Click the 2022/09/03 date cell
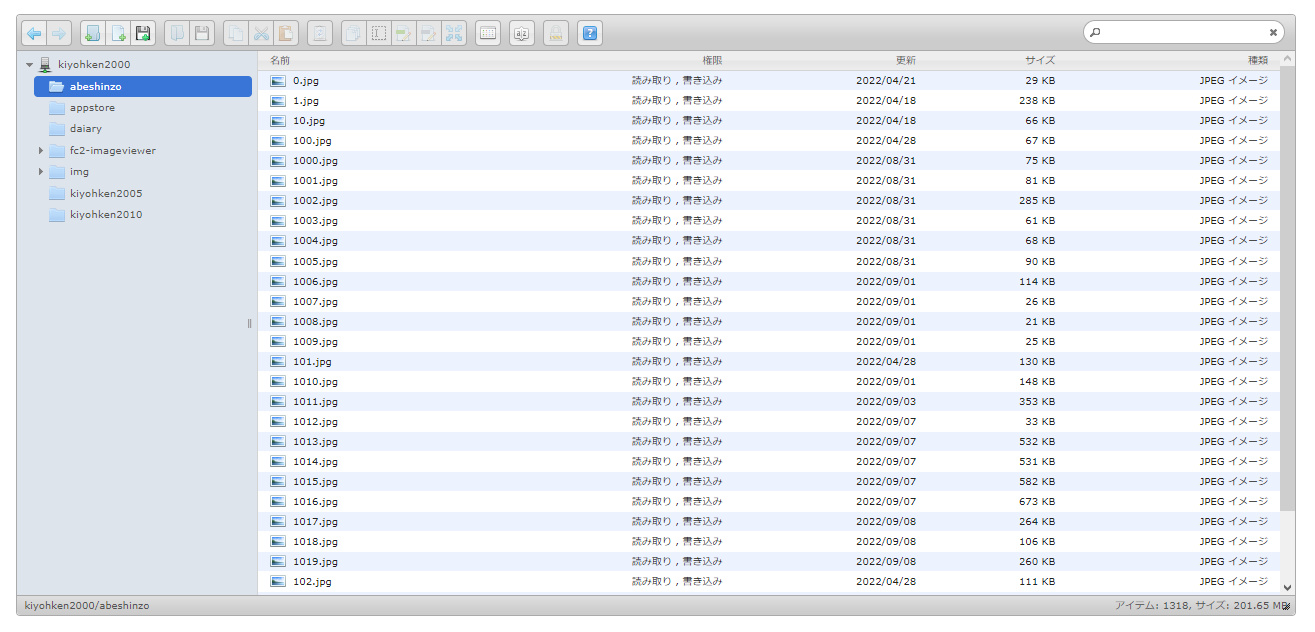1315x632 pixels. (x=886, y=402)
